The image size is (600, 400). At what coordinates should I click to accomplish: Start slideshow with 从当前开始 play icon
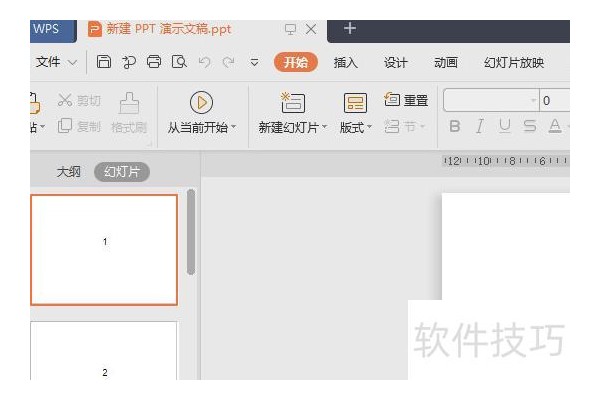coord(201,103)
